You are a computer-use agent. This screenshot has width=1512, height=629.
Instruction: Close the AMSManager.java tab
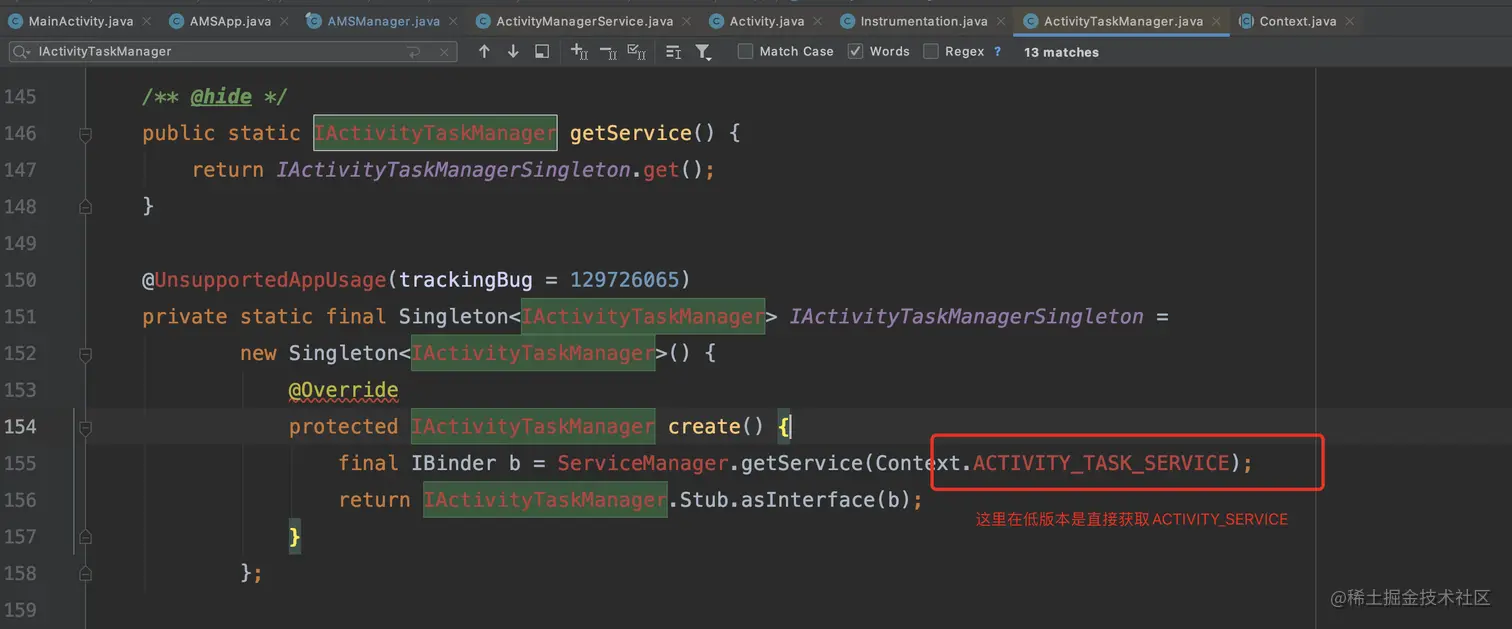(x=452, y=21)
